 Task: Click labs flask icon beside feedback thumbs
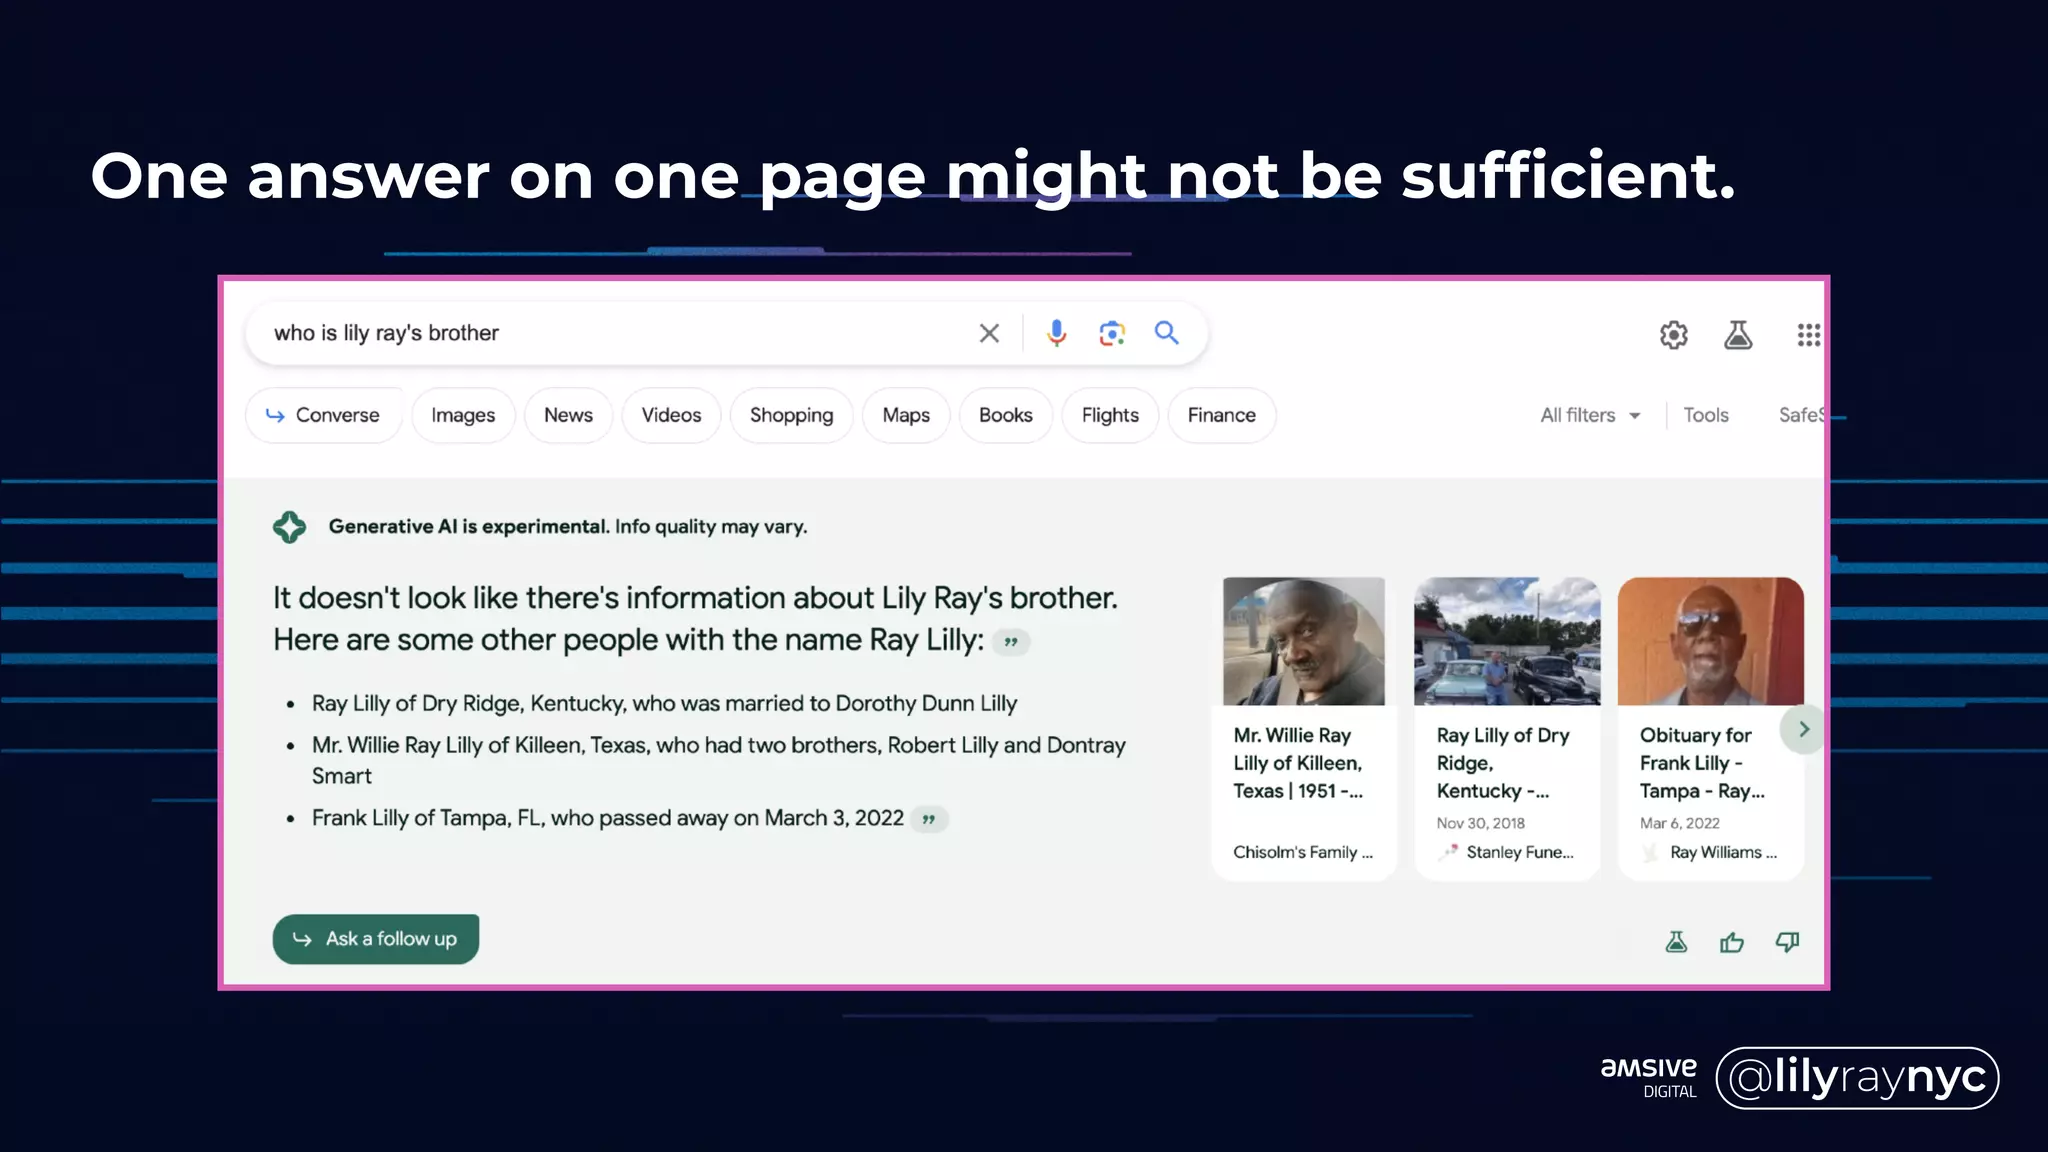click(1676, 942)
